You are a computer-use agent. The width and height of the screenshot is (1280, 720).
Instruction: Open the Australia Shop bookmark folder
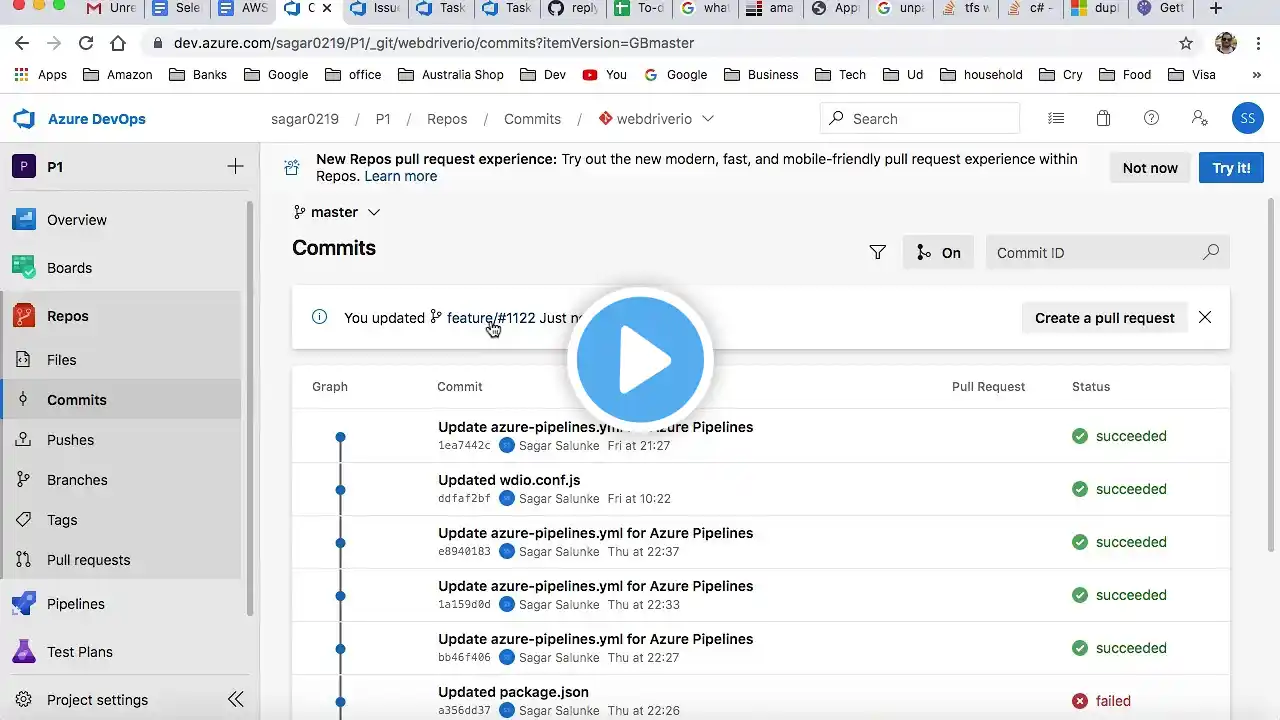[x=450, y=74]
